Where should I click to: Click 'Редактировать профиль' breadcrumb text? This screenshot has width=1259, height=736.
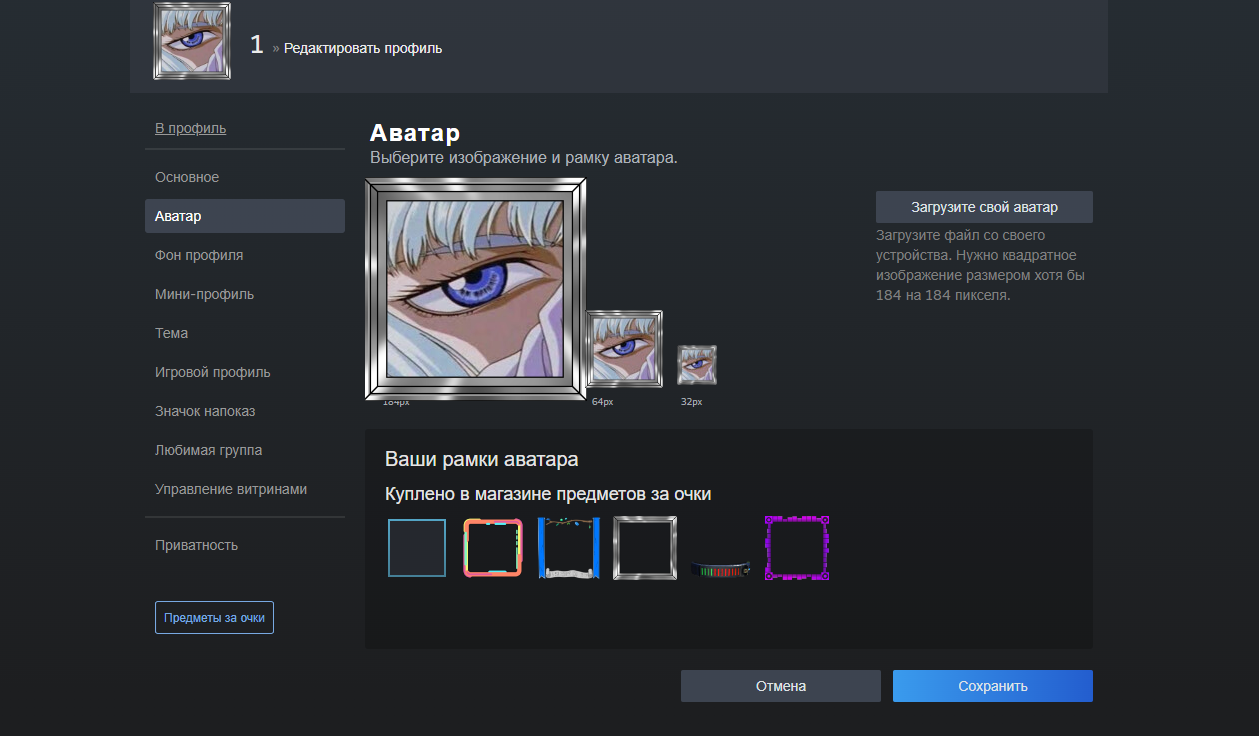(x=363, y=48)
